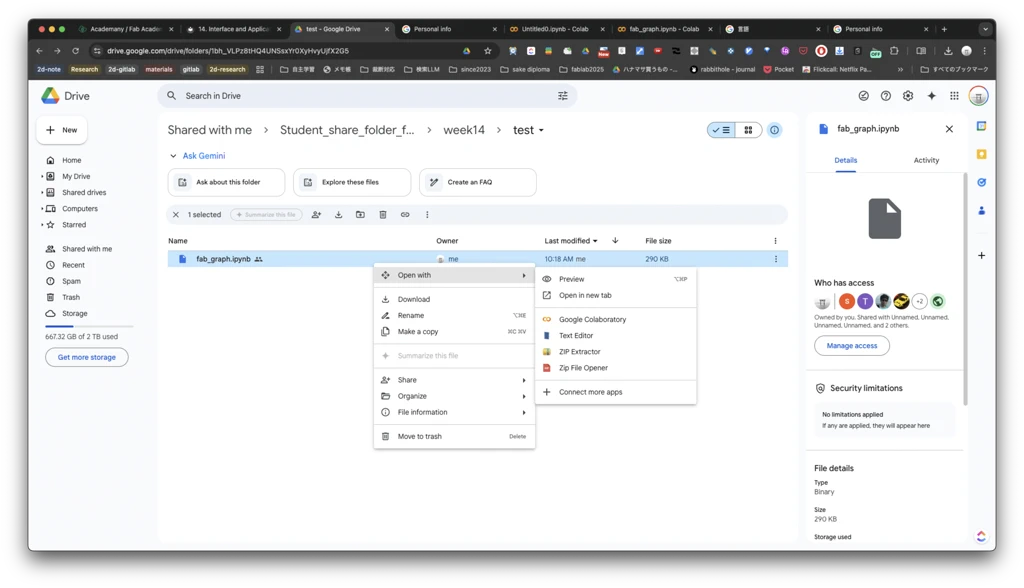Click the plus Get add-ons icon

pos(981,255)
